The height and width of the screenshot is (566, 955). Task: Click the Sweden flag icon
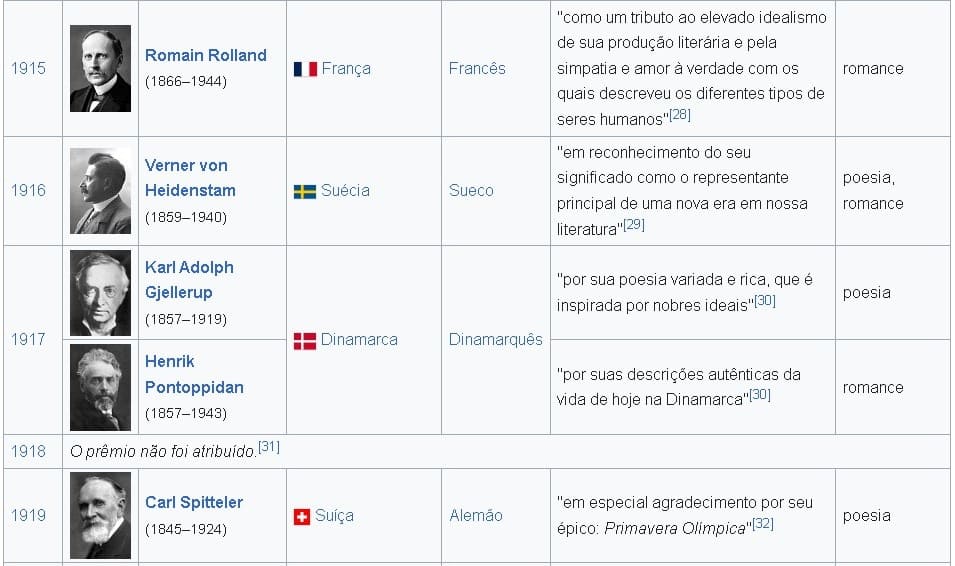point(305,191)
